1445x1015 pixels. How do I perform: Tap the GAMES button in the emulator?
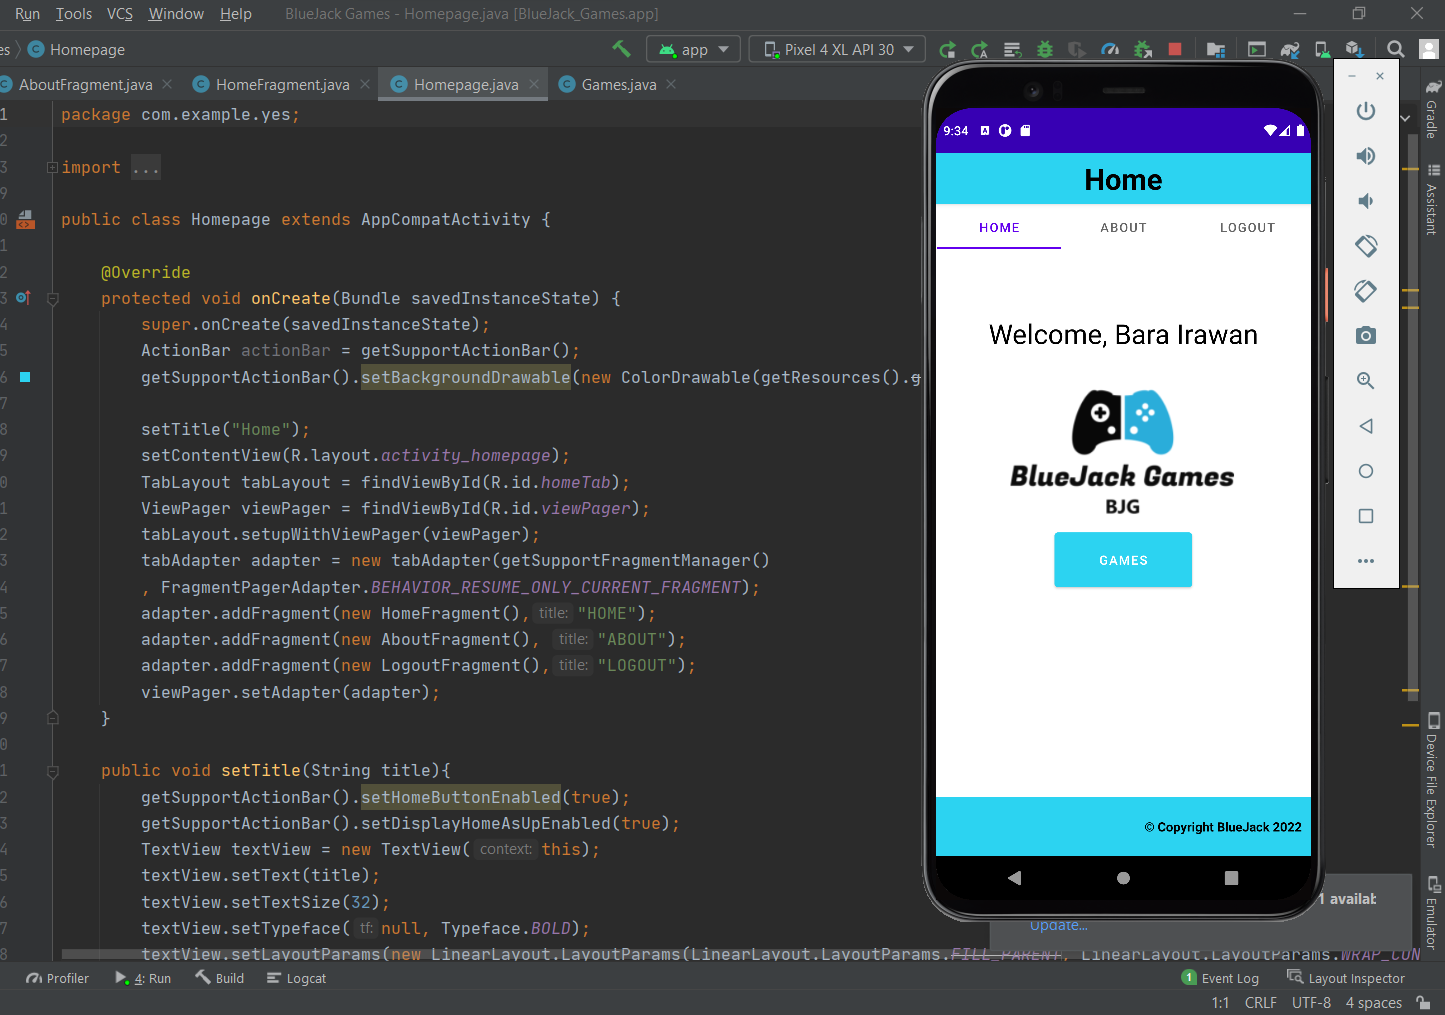click(1123, 560)
